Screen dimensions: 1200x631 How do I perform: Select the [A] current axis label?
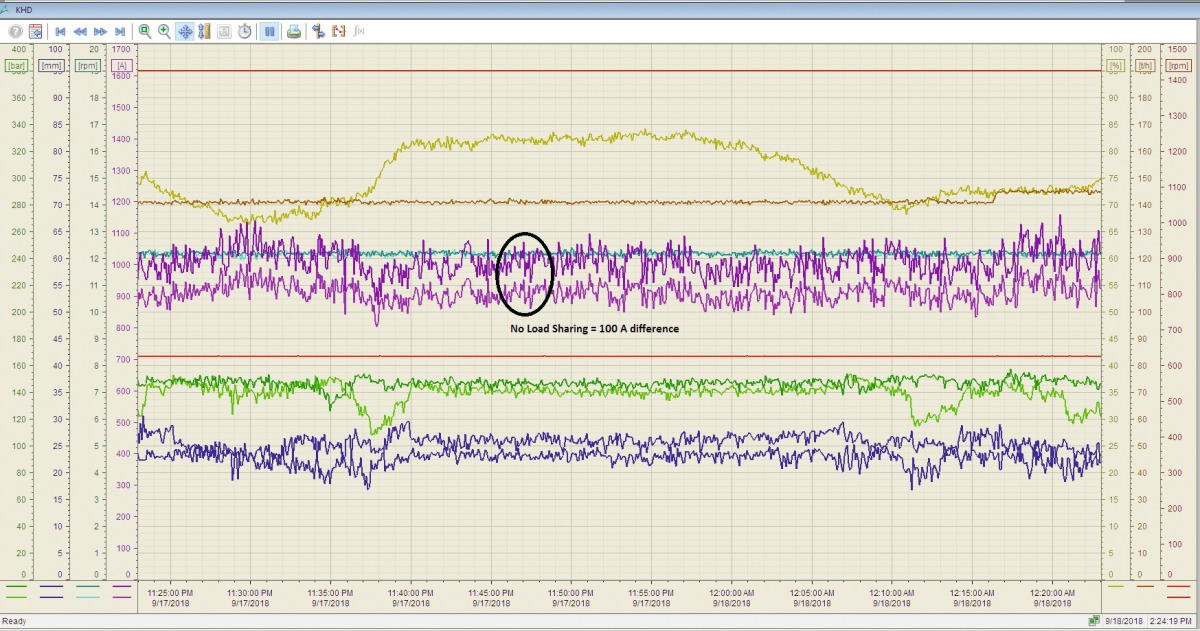[x=121, y=66]
